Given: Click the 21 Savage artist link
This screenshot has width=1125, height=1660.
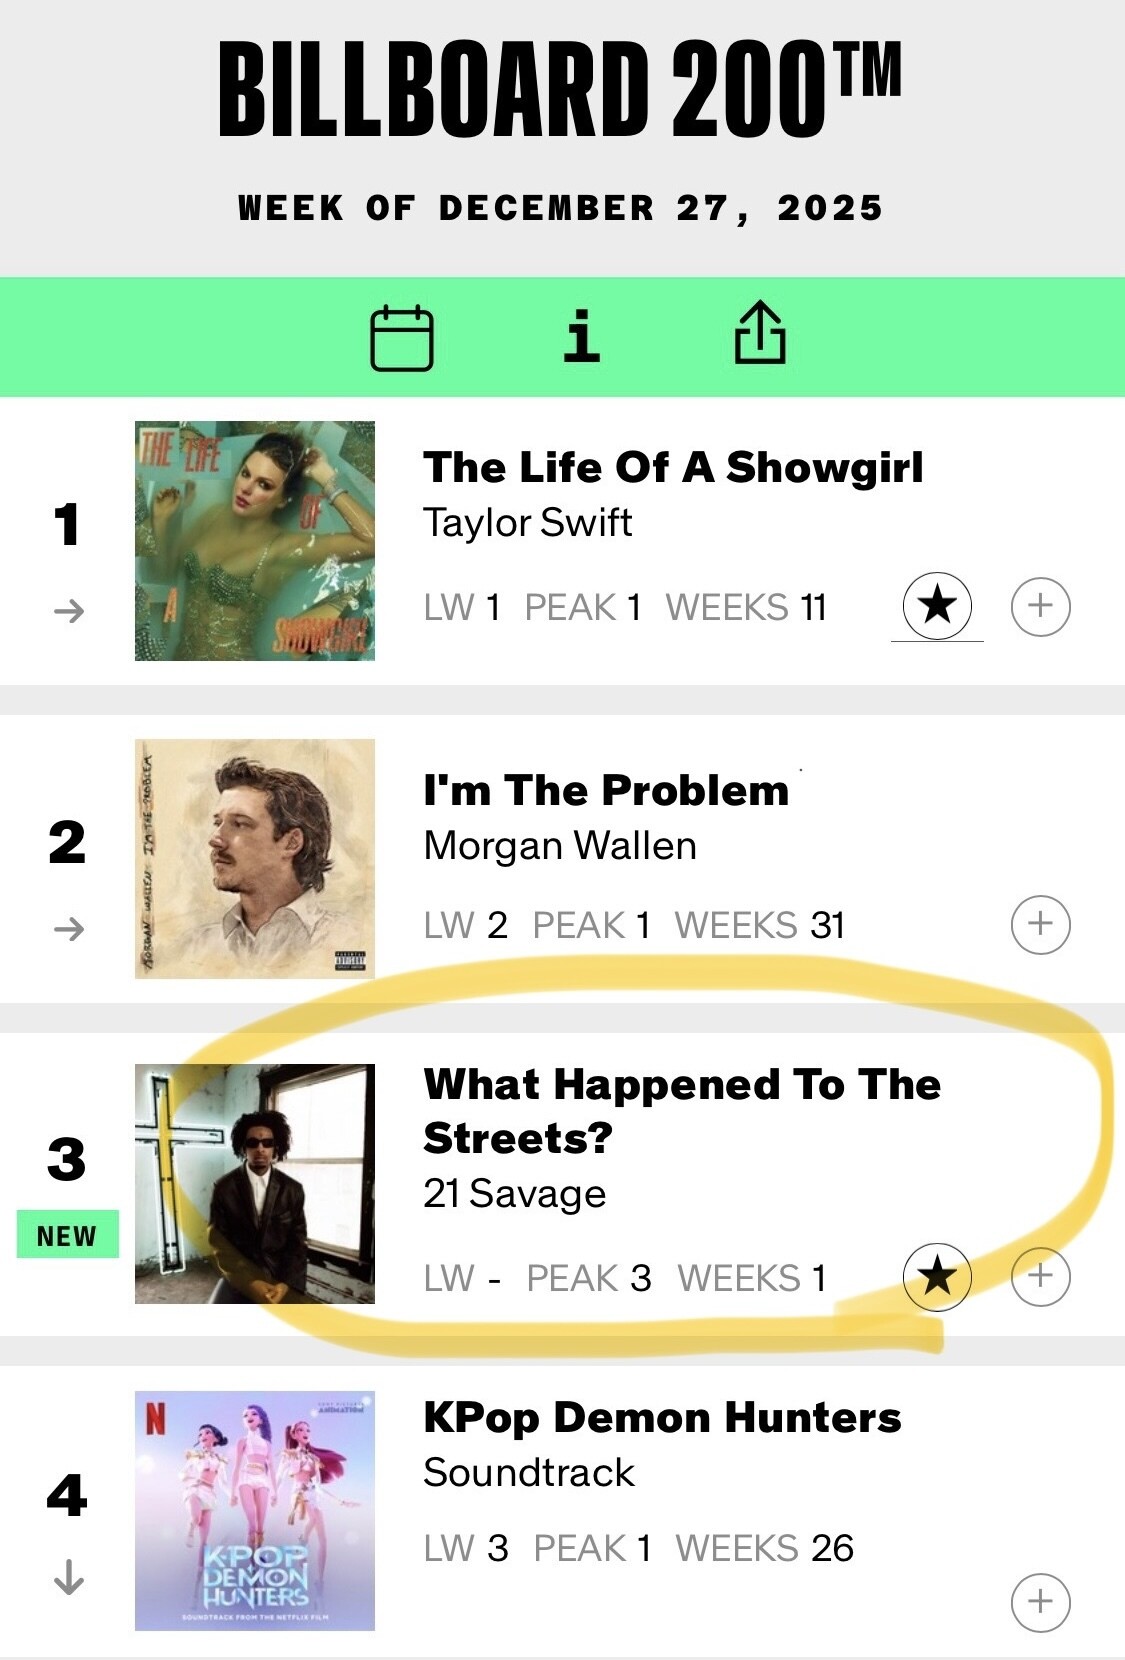Looking at the screenshot, I should tap(514, 1194).
